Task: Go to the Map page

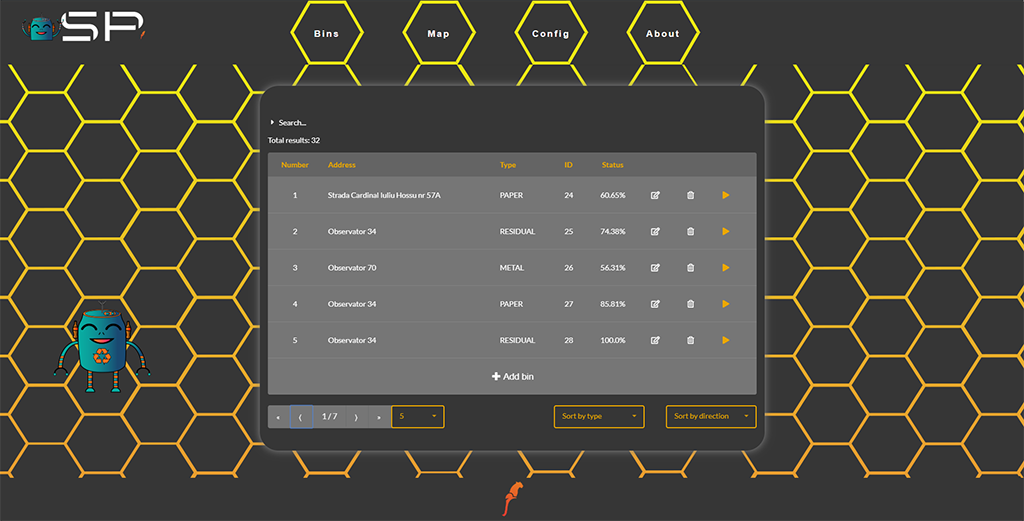Action: point(438,34)
